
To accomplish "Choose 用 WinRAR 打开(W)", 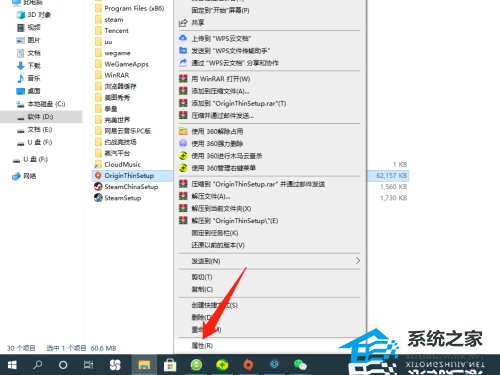I will point(215,79).
